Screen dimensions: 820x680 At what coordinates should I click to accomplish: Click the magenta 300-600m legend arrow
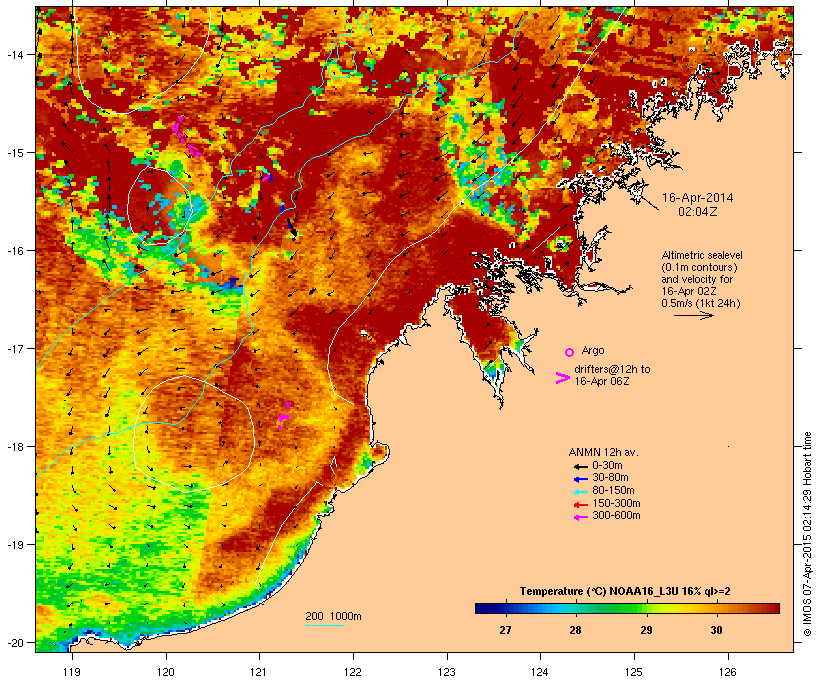click(x=580, y=517)
